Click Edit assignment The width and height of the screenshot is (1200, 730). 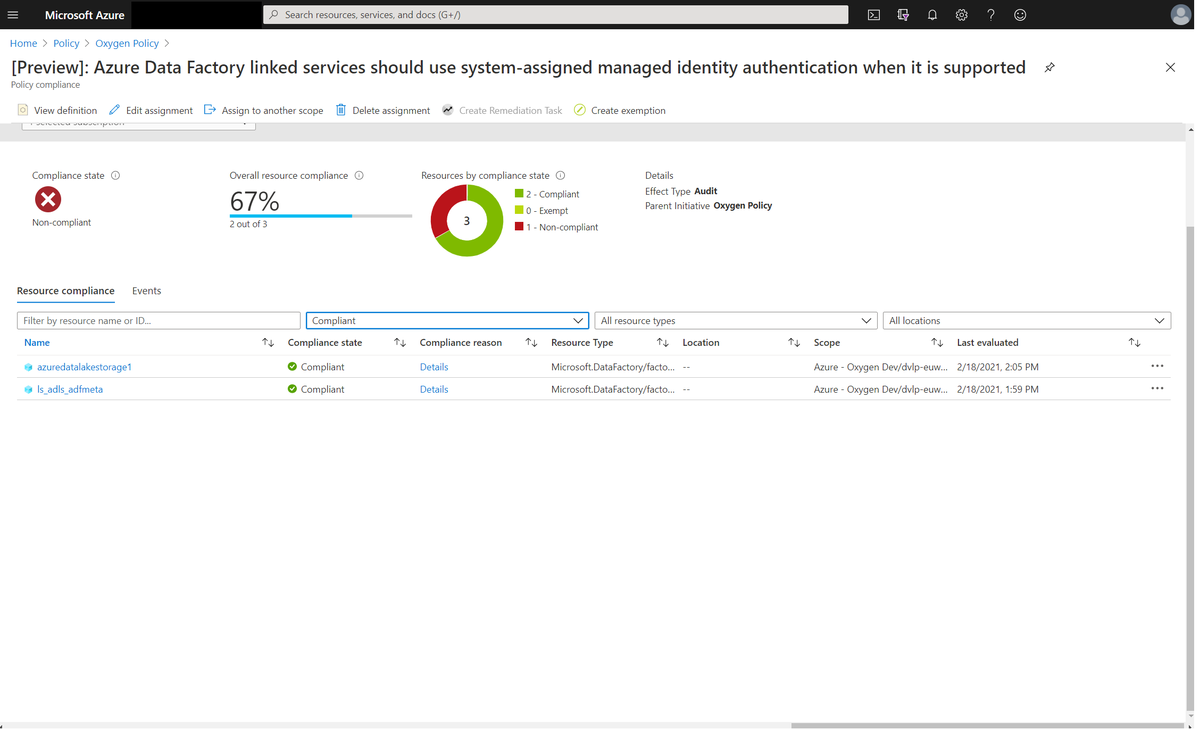coord(151,110)
